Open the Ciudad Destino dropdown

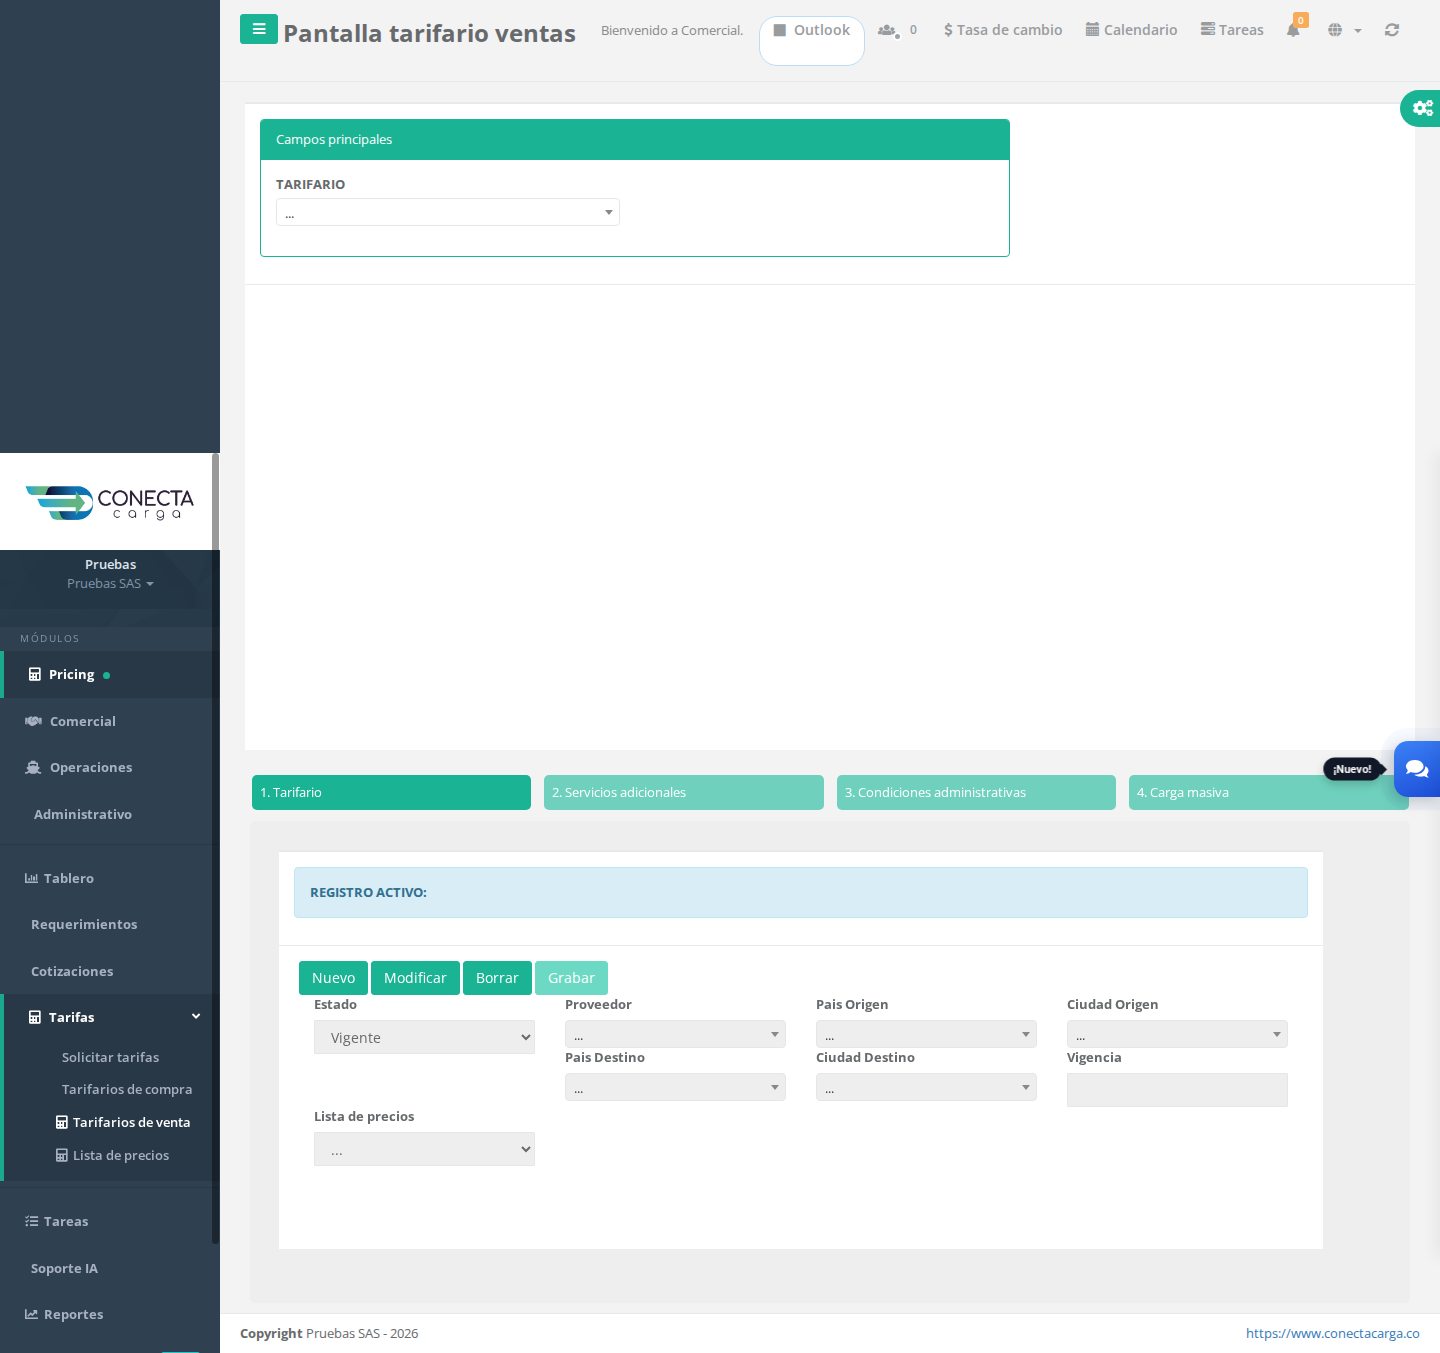coord(926,1087)
